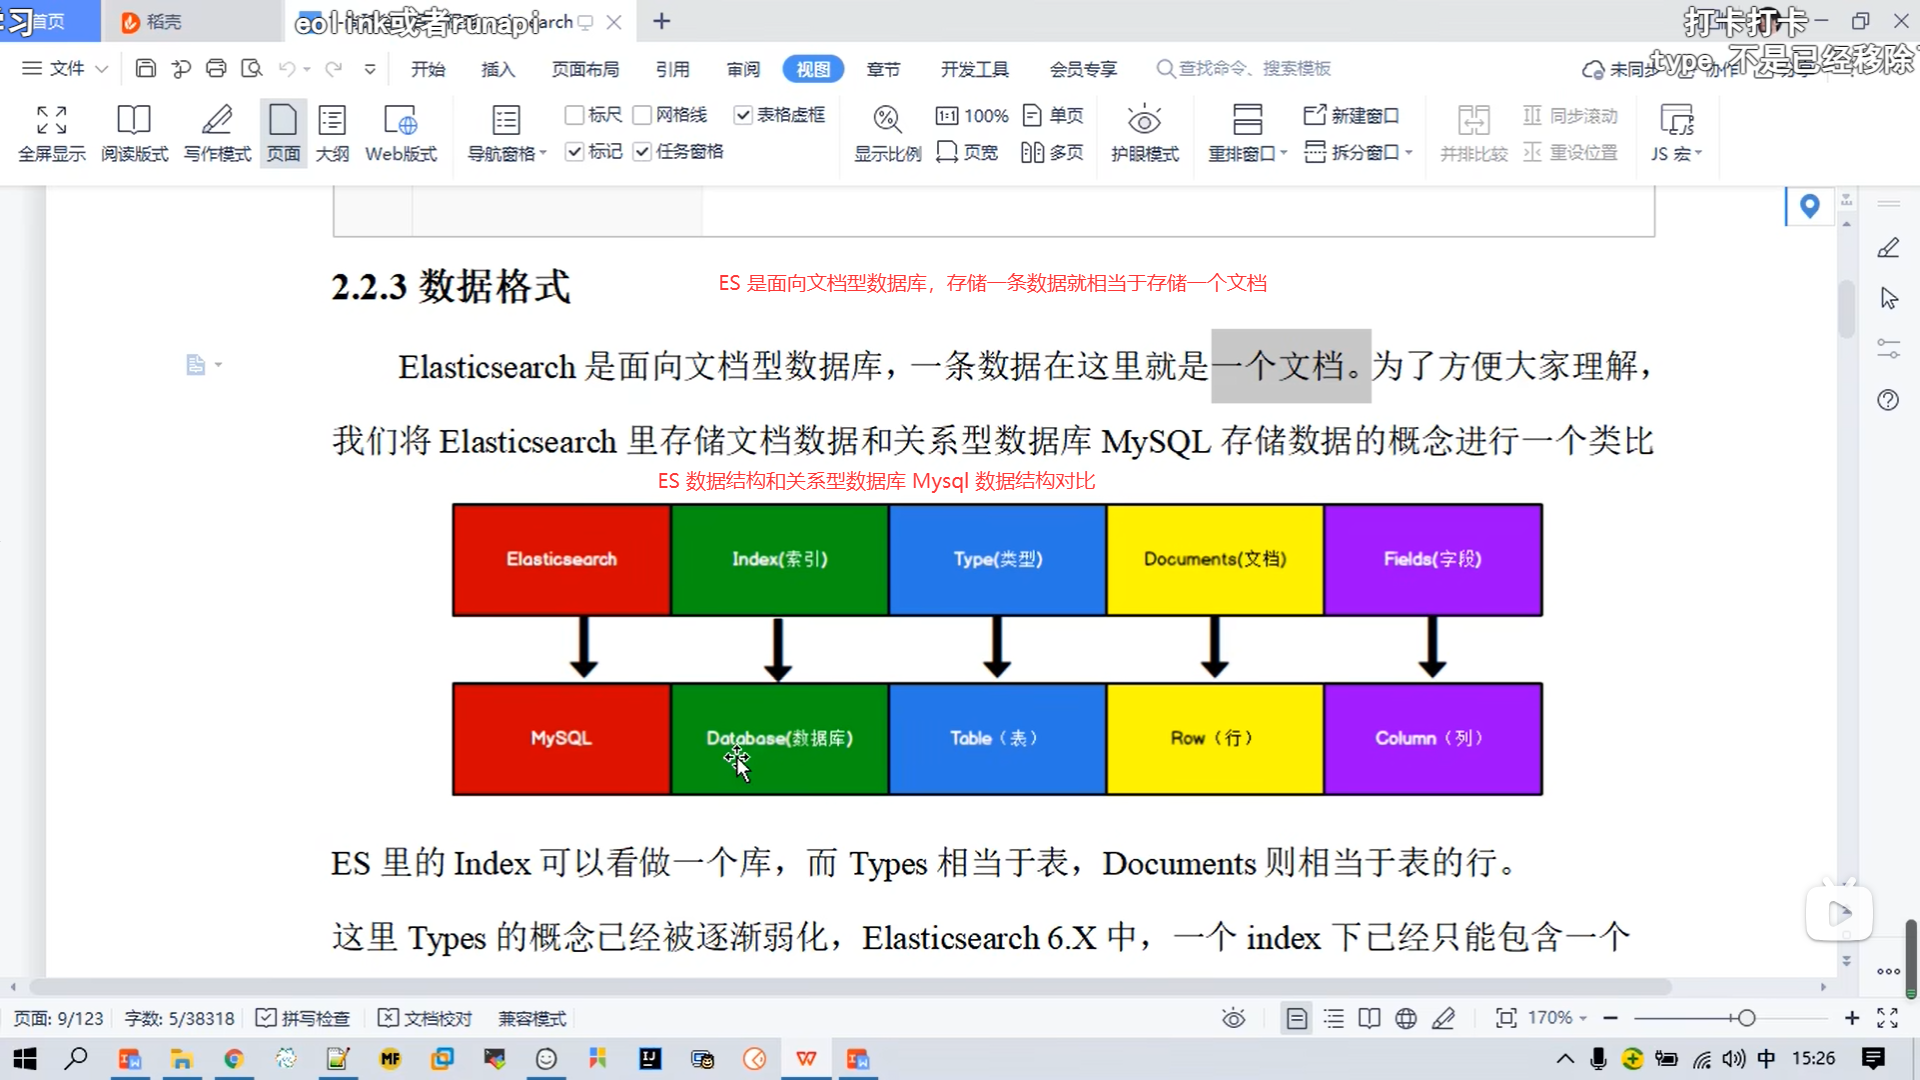1920x1080 pixels.
Task: Click the 新建窗口 button
Action: [1351, 115]
